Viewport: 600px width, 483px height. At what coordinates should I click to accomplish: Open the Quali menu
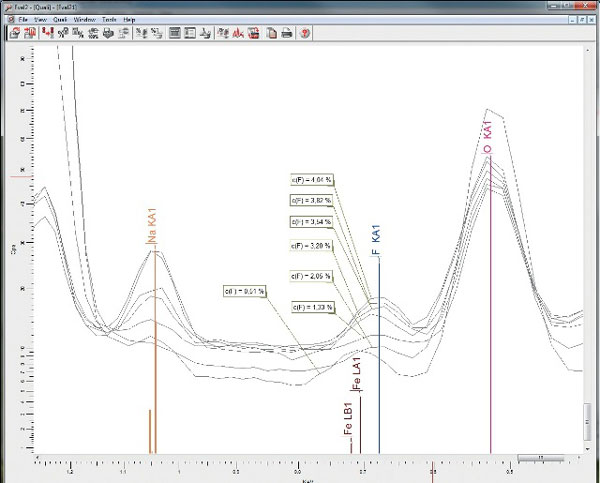(x=60, y=19)
